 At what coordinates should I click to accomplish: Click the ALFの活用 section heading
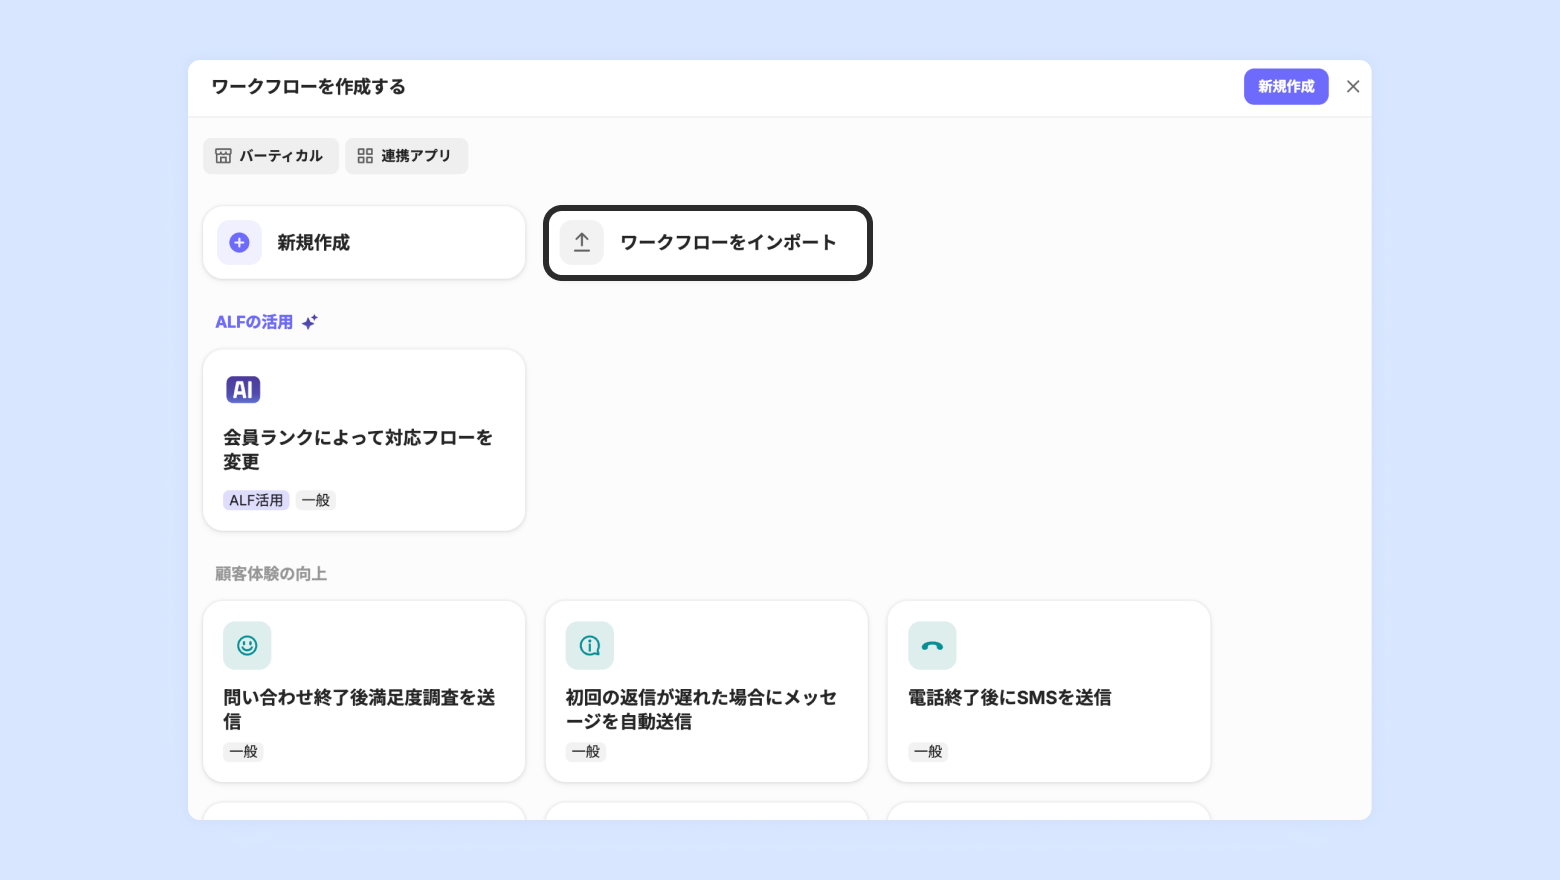tap(254, 322)
